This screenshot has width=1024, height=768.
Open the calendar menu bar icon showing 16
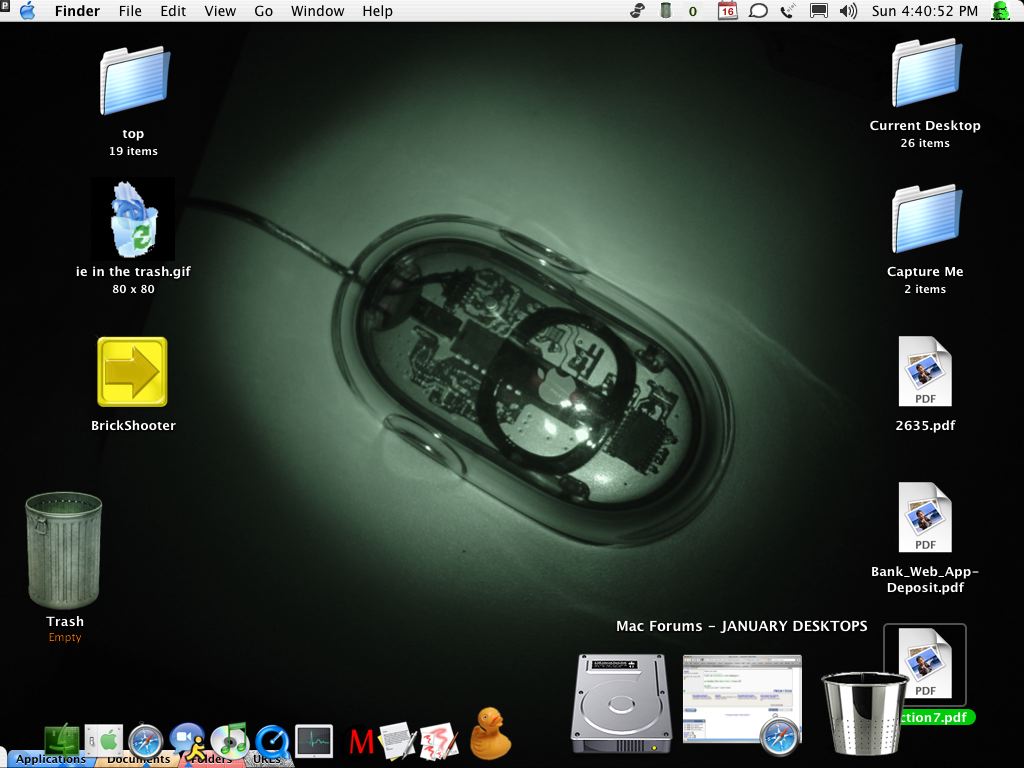[728, 11]
